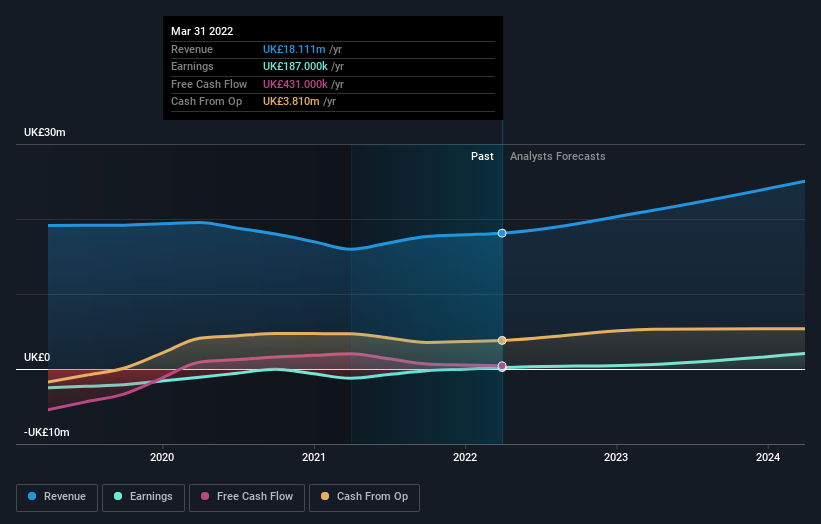Click the -UK£10m y-axis label
Viewport: 821px width, 524px height.
47,432
